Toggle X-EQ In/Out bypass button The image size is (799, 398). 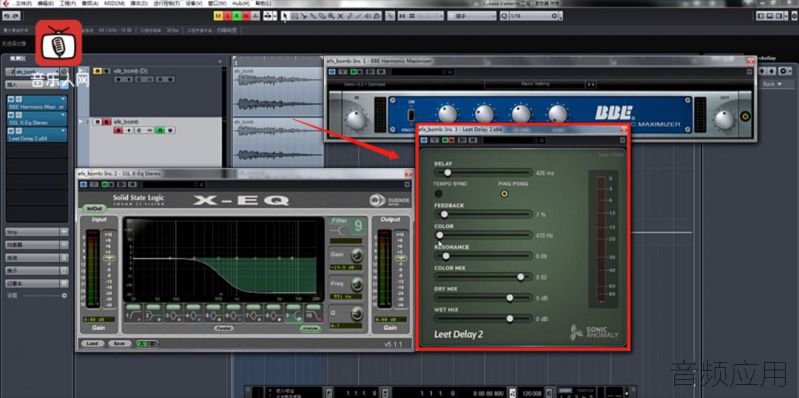94,208
